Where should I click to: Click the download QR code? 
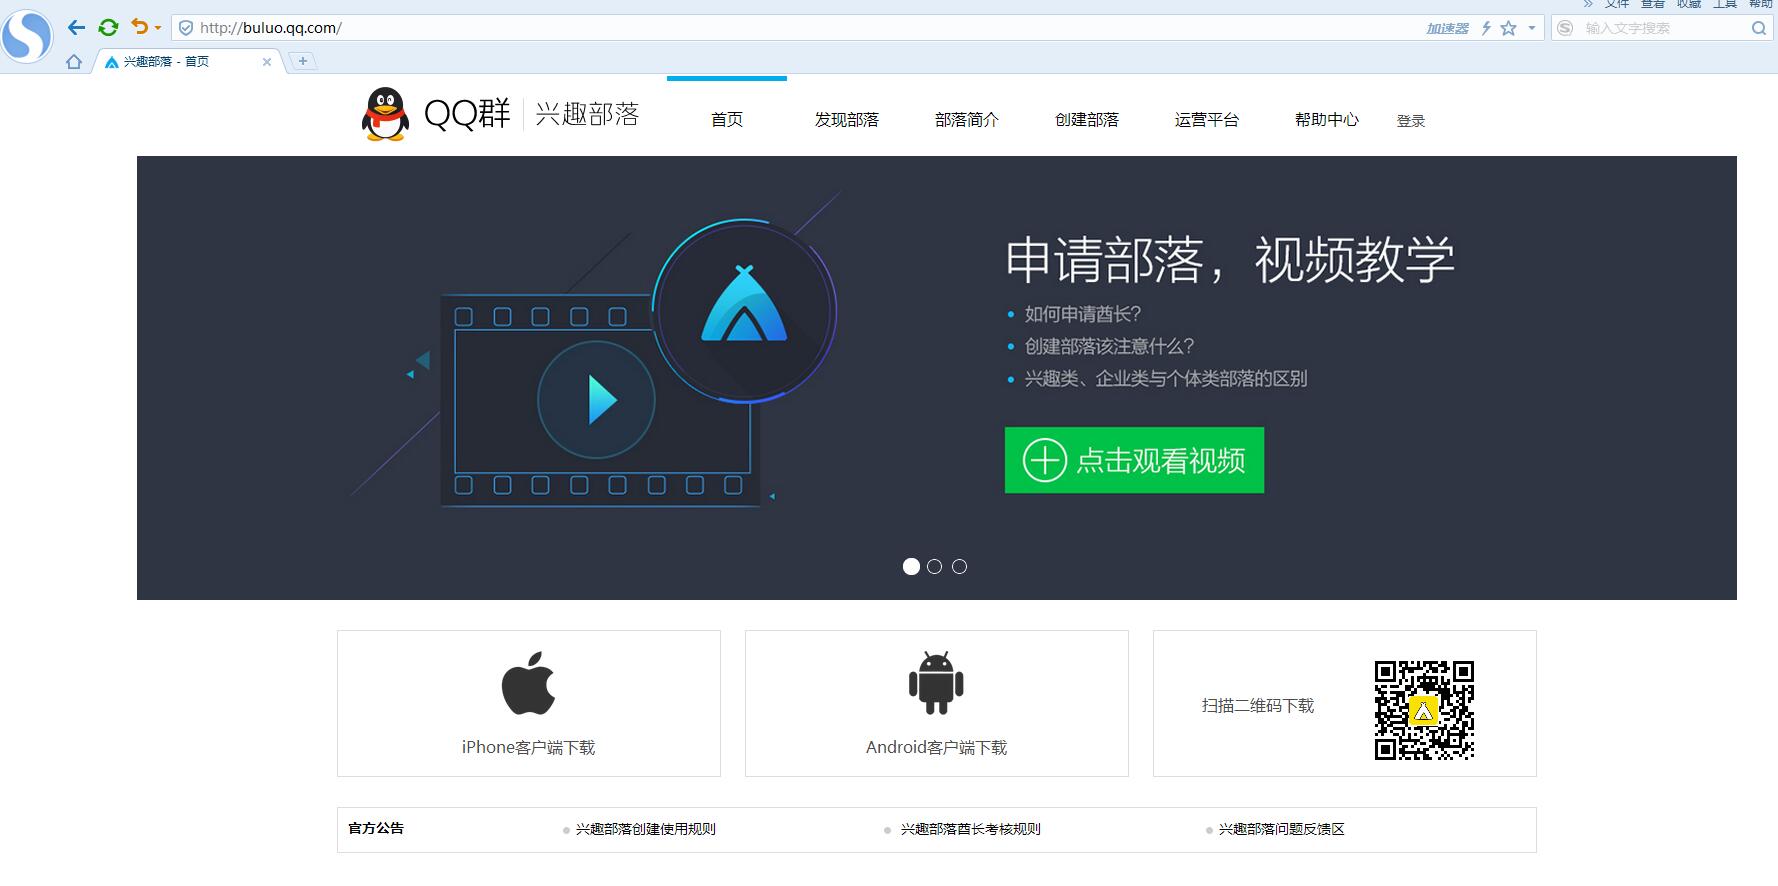tap(1424, 710)
